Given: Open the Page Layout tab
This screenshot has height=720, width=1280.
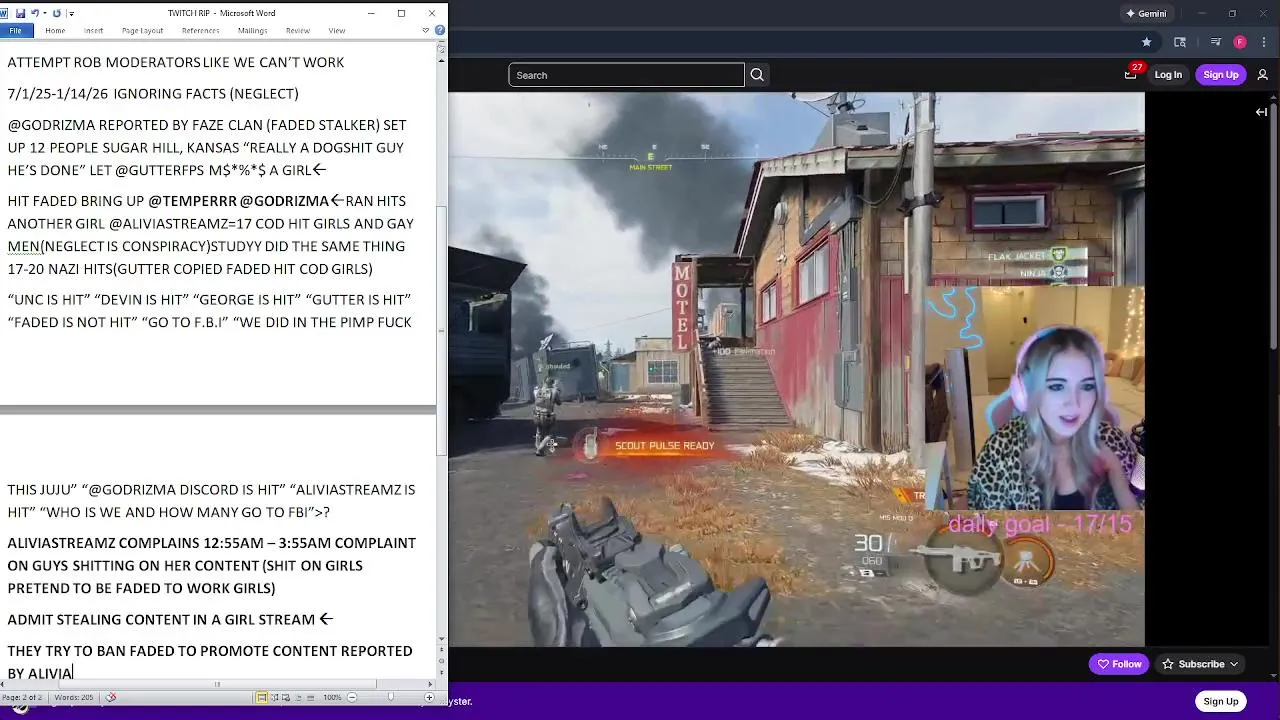Looking at the screenshot, I should (142, 31).
